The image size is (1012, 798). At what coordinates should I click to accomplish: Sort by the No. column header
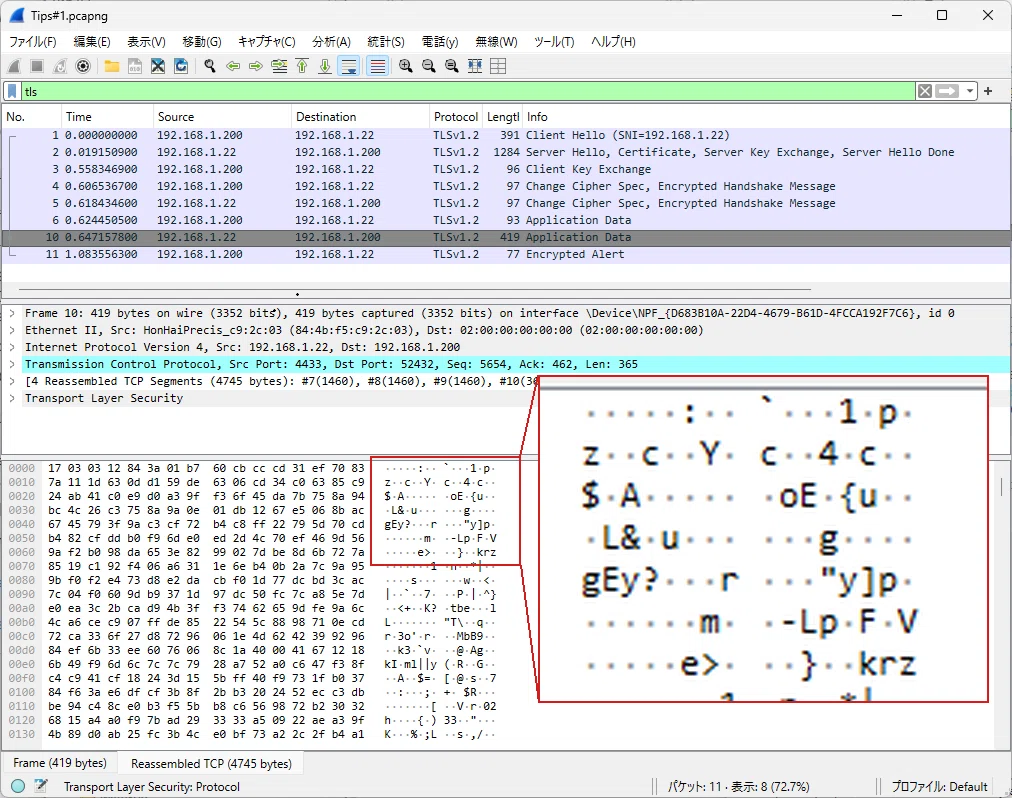click(x=32, y=117)
